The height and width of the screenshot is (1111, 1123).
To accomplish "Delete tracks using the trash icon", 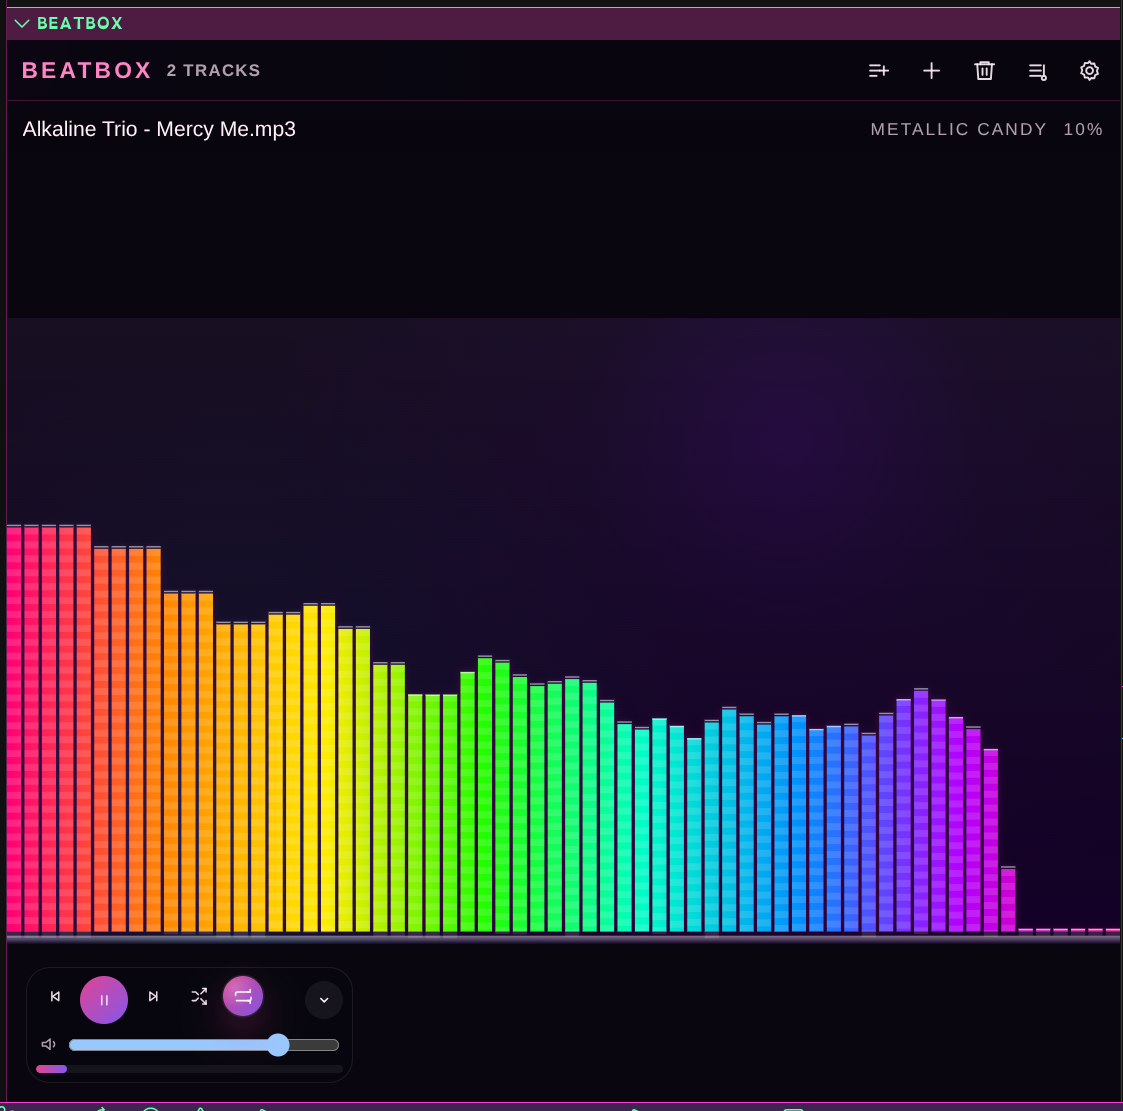I will 984,70.
